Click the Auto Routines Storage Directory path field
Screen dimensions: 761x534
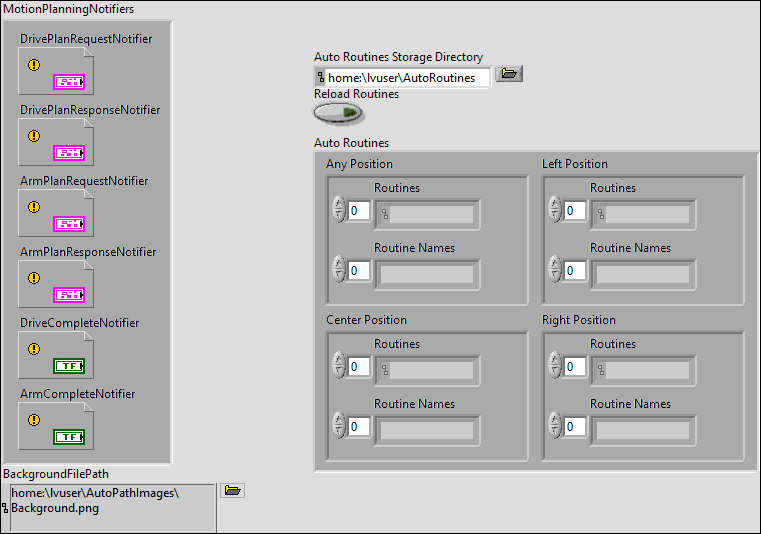407,78
